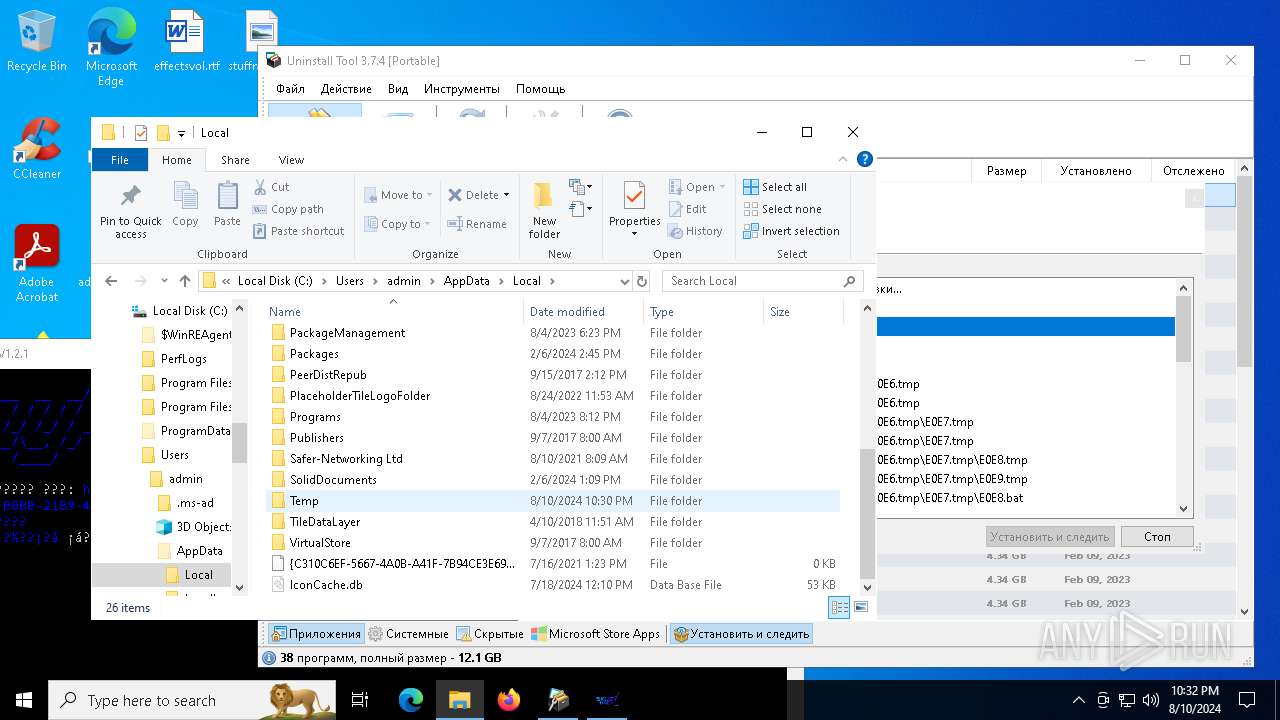The width and height of the screenshot is (1280, 720).
Task: Select Системные tab in Uninstall Tool
Action: click(x=408, y=634)
